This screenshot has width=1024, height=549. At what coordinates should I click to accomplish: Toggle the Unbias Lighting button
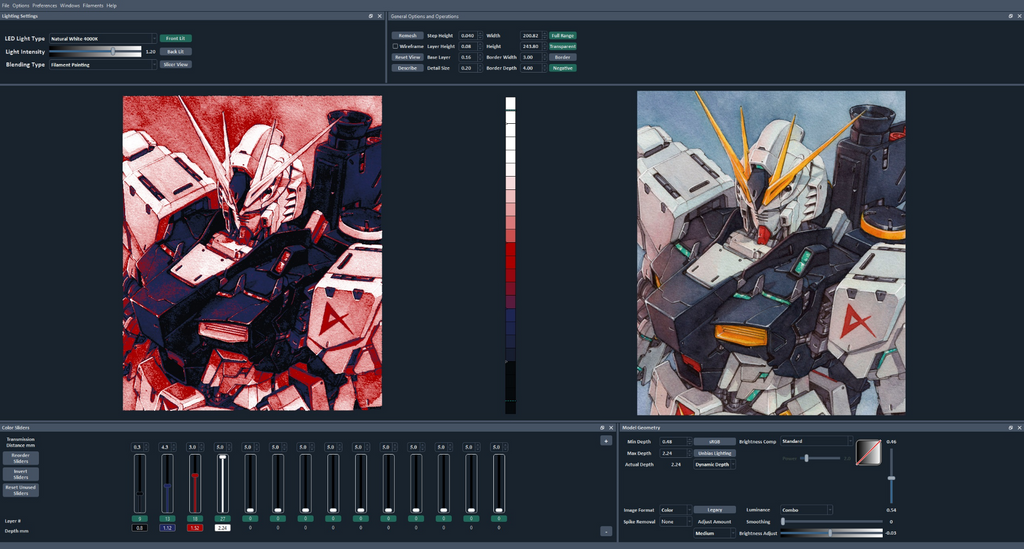coord(714,453)
